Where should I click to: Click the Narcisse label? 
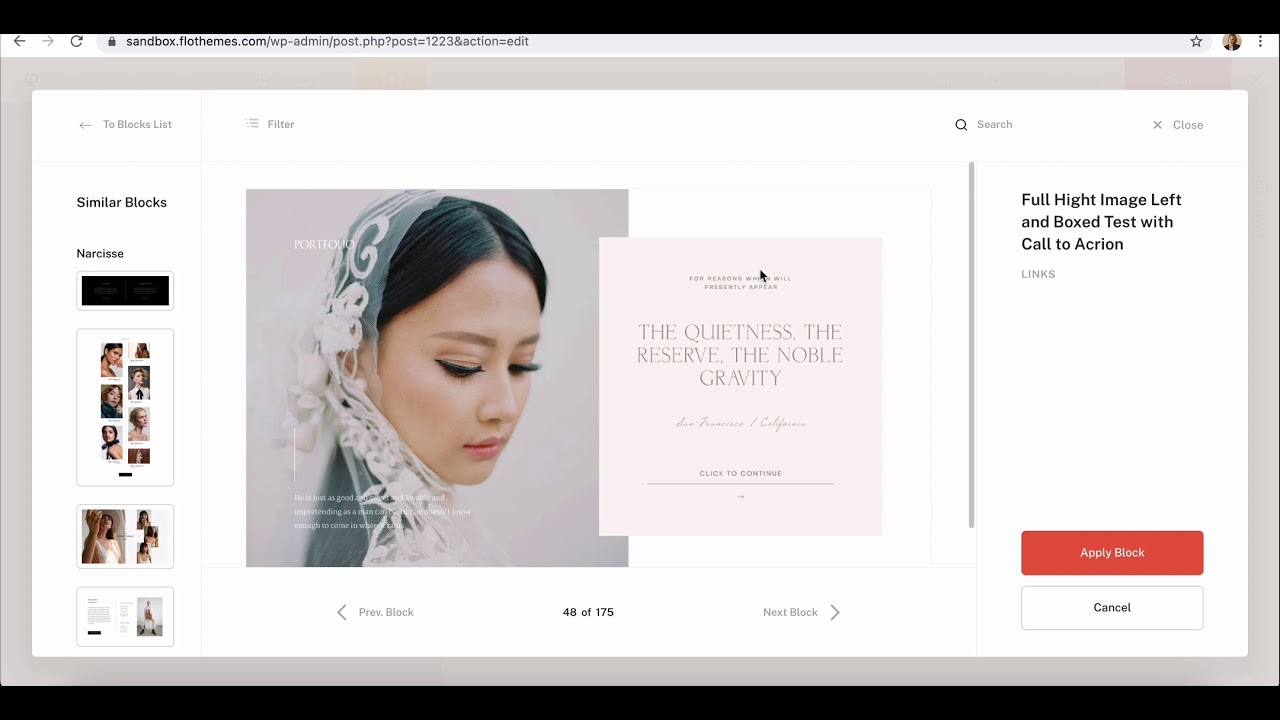[x=100, y=253]
